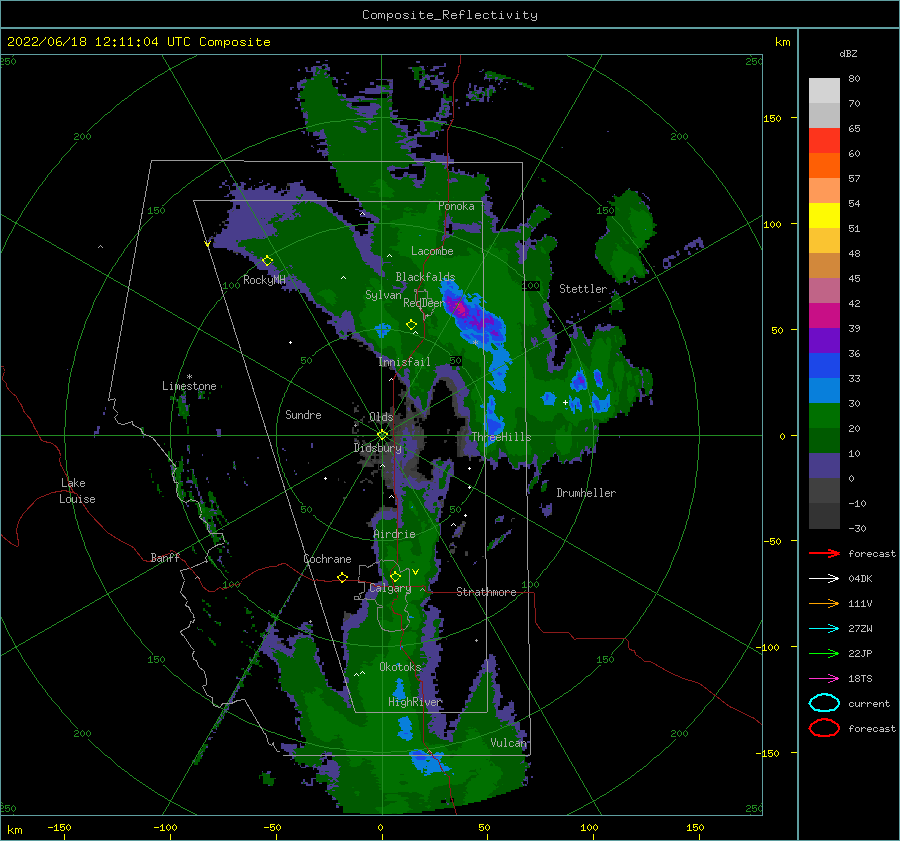
Task: Click the Composite_Reflectivity title text
Action: tap(450, 15)
